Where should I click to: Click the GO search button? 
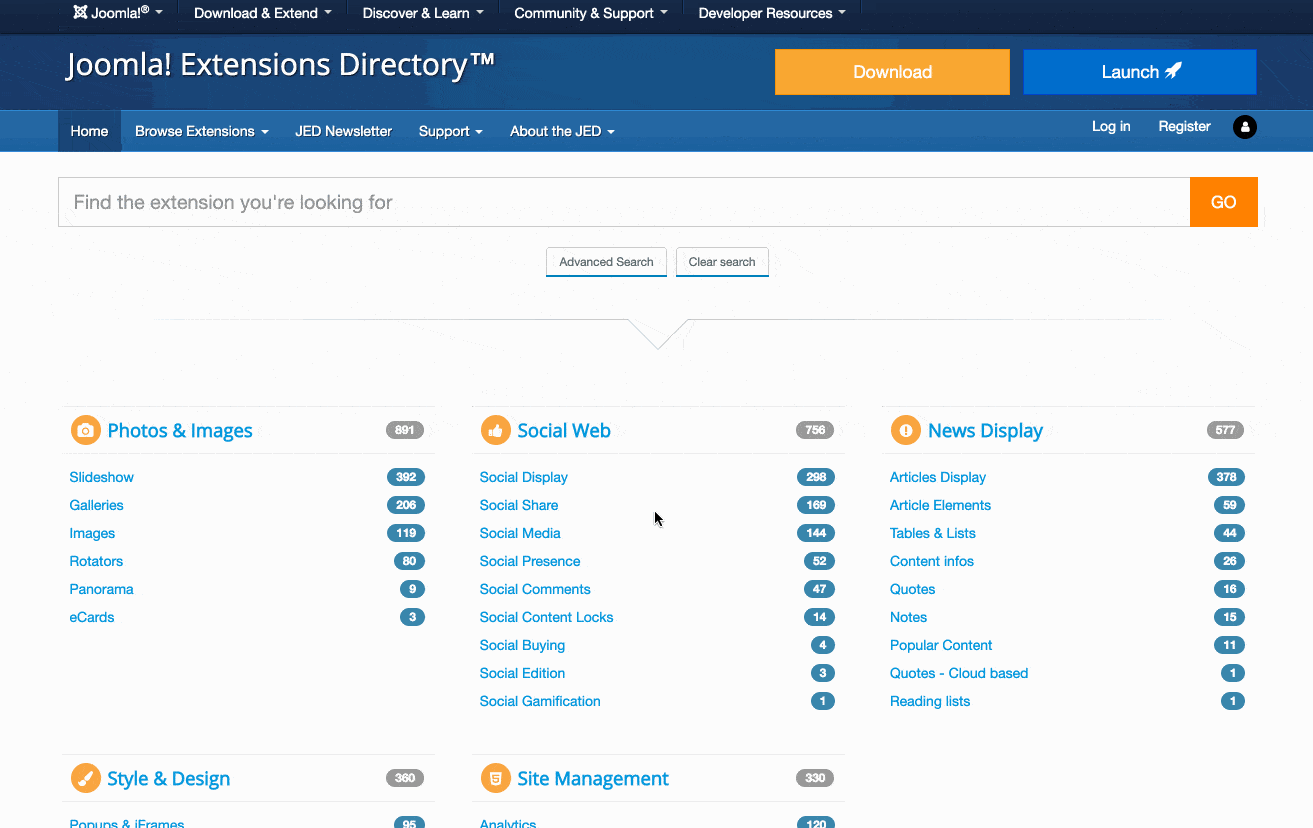click(x=1224, y=202)
